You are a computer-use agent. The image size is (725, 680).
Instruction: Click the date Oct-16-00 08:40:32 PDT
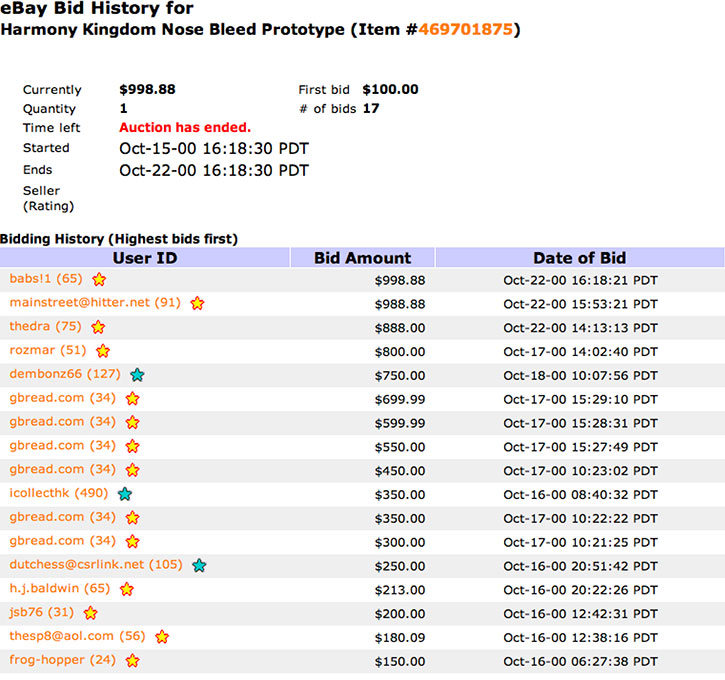point(580,495)
